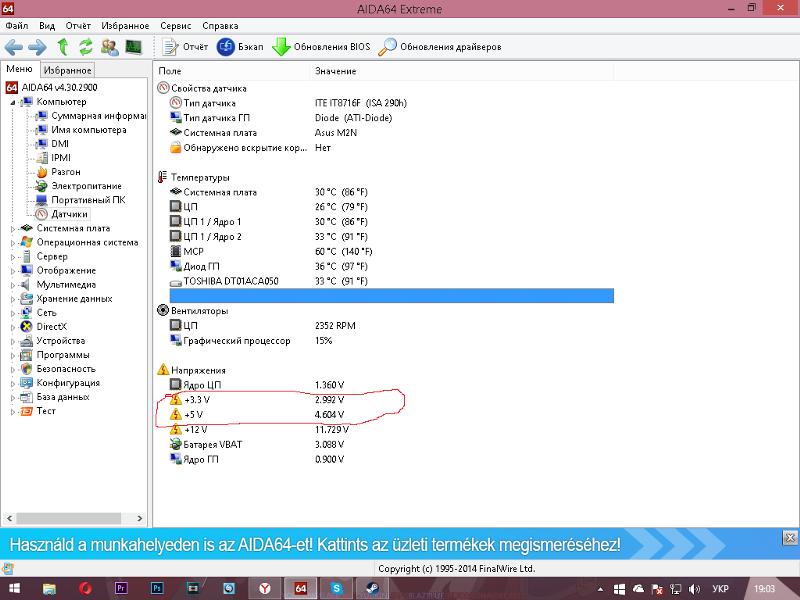Refresh data using the green circular arrows icon
Viewport: 800px width, 600px height.
pos(86,47)
